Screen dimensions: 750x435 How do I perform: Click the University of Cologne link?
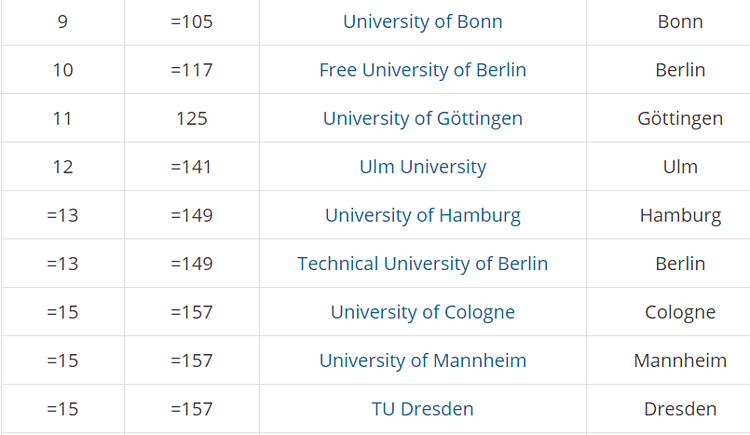tap(422, 312)
